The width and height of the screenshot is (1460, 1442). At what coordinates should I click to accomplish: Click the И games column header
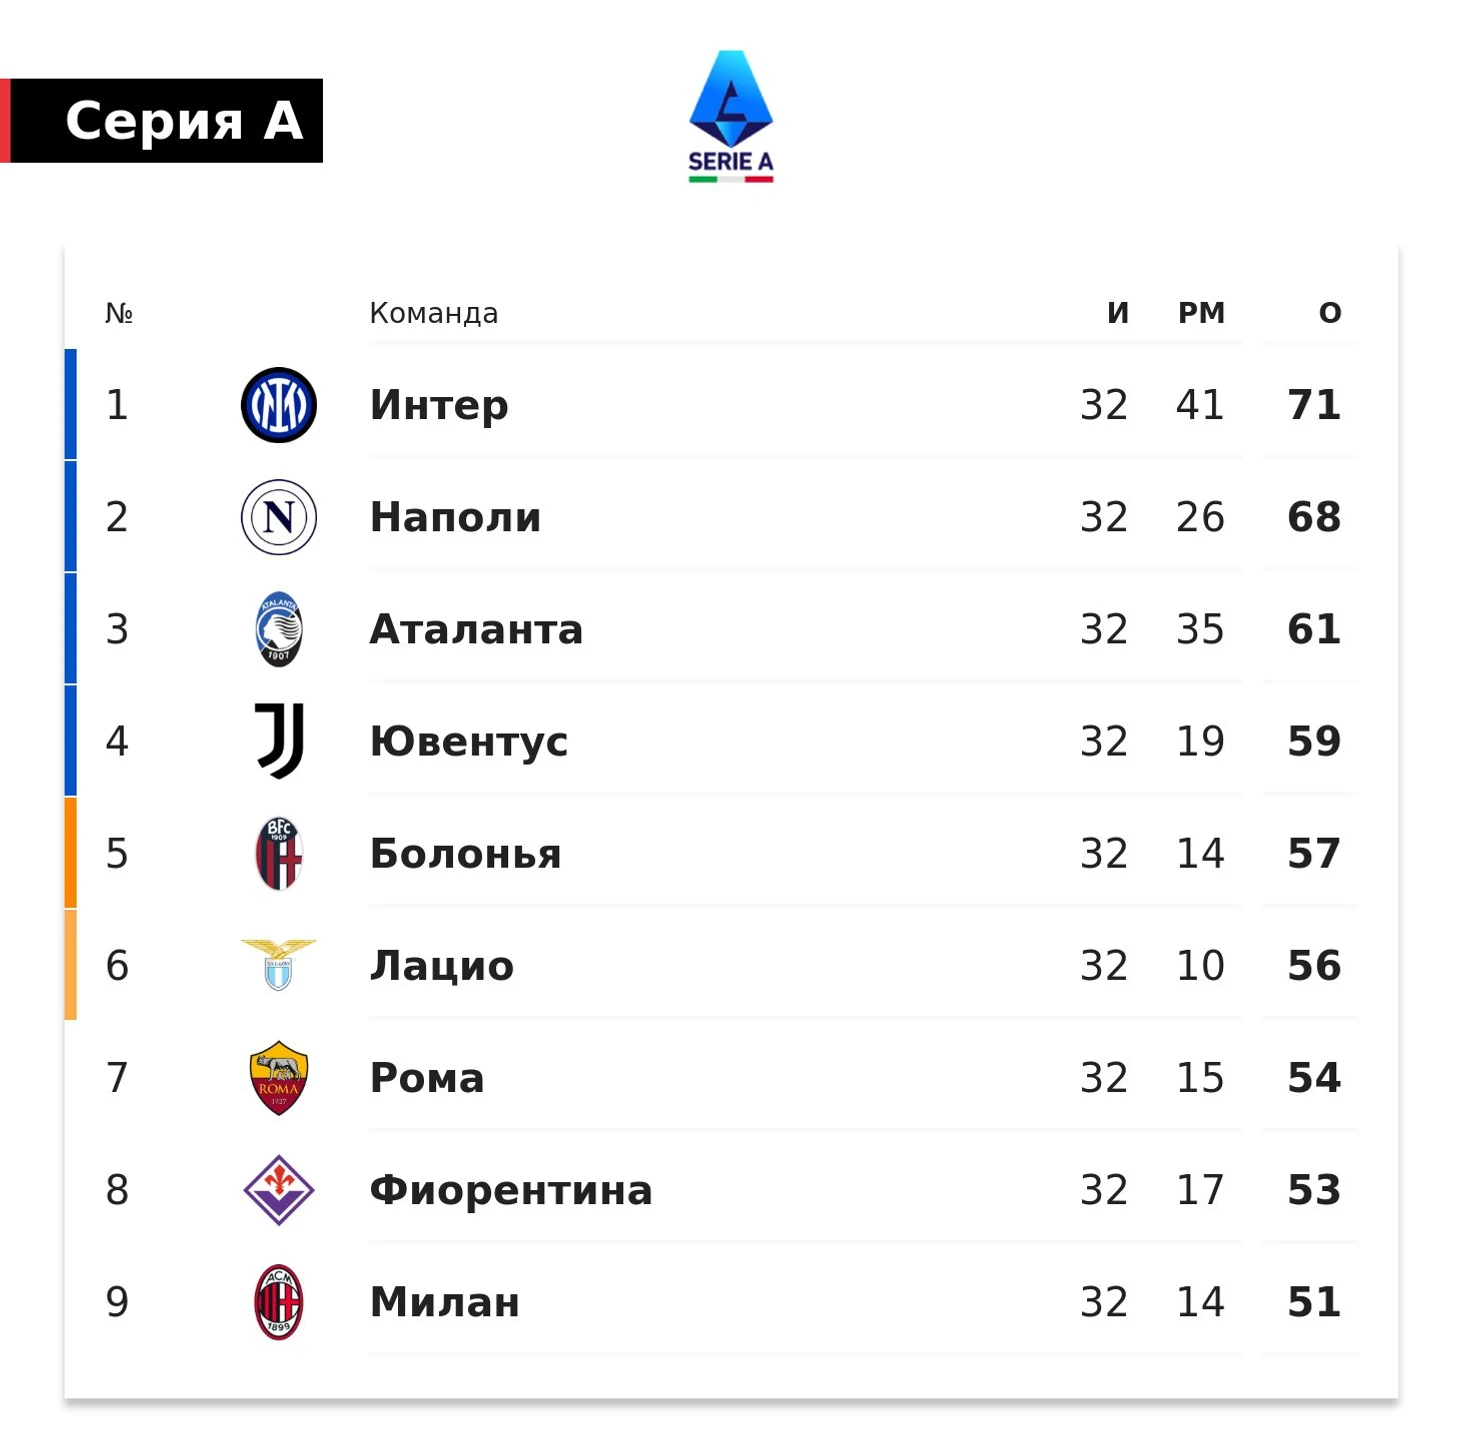click(x=1118, y=313)
